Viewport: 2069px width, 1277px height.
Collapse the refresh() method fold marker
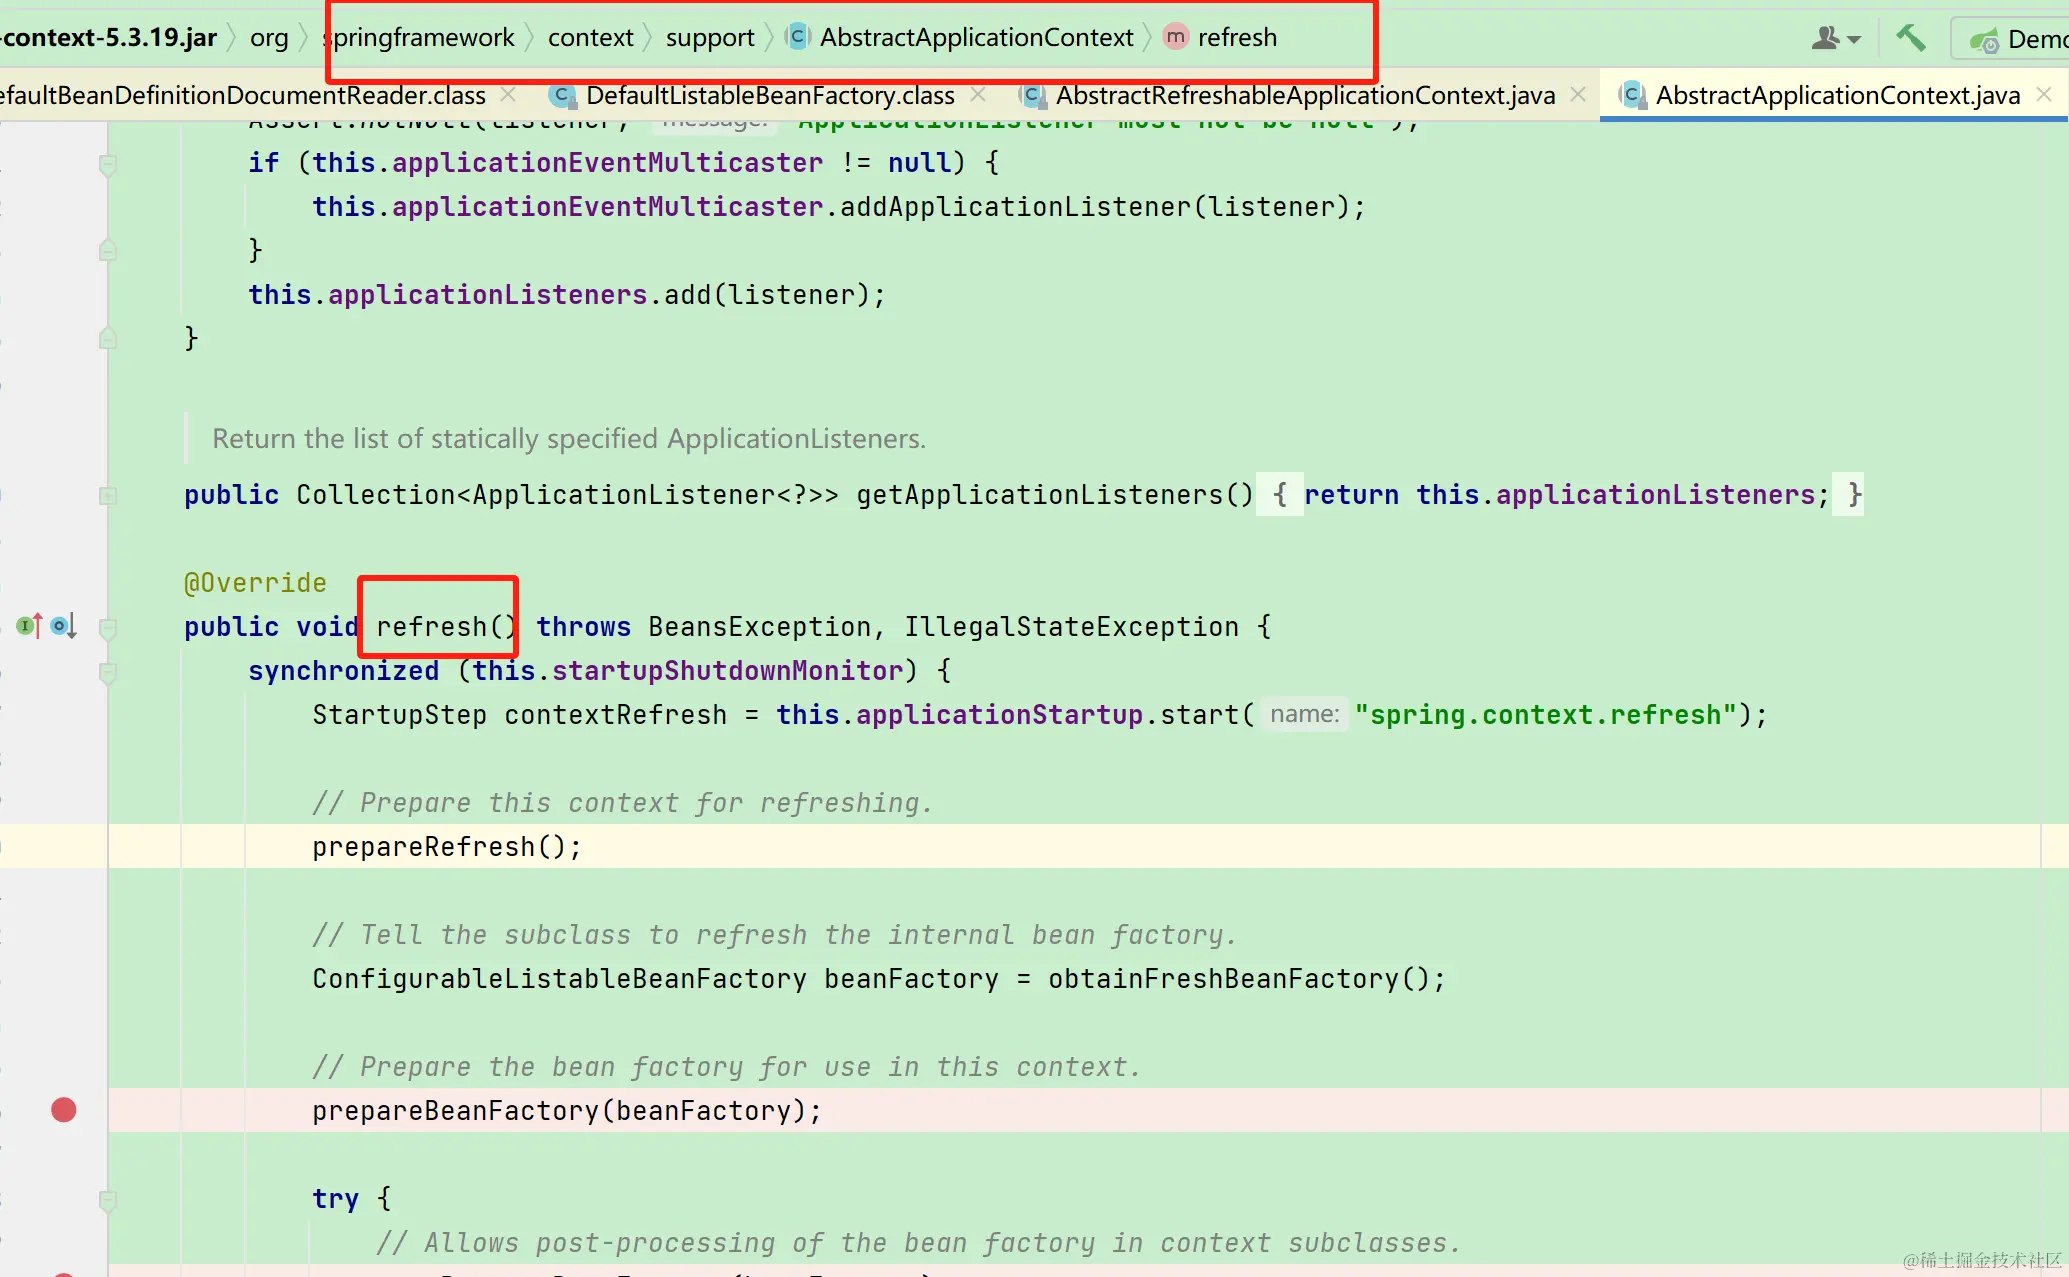pyautogui.click(x=108, y=627)
